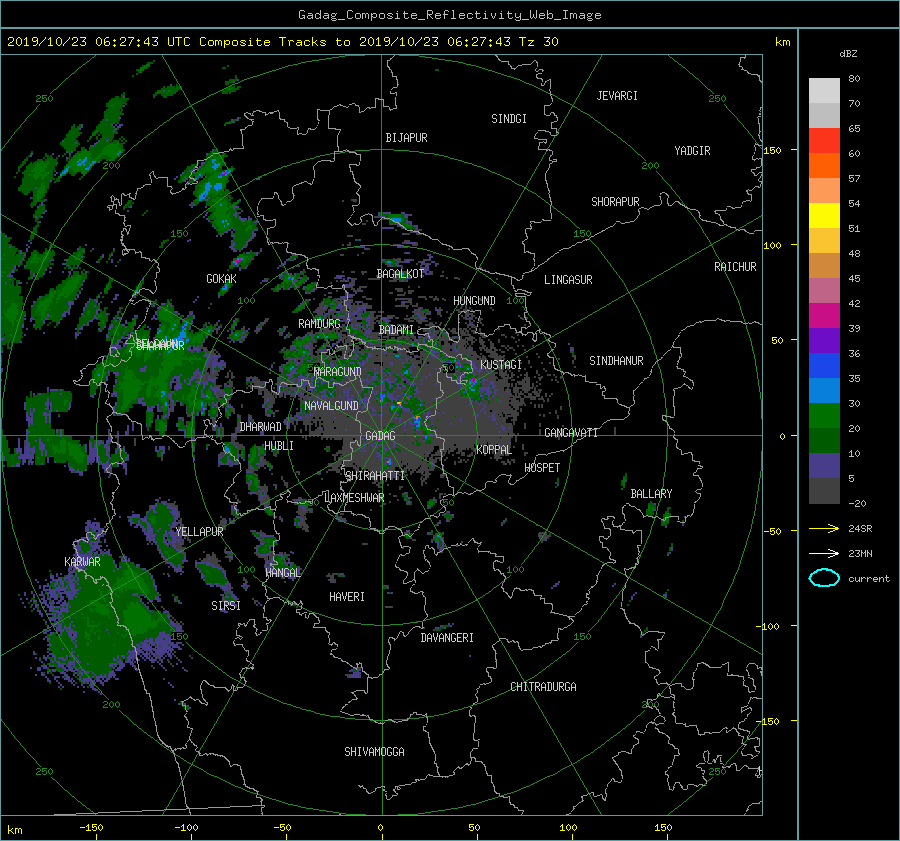Click the HUBLI label

coord(279,446)
